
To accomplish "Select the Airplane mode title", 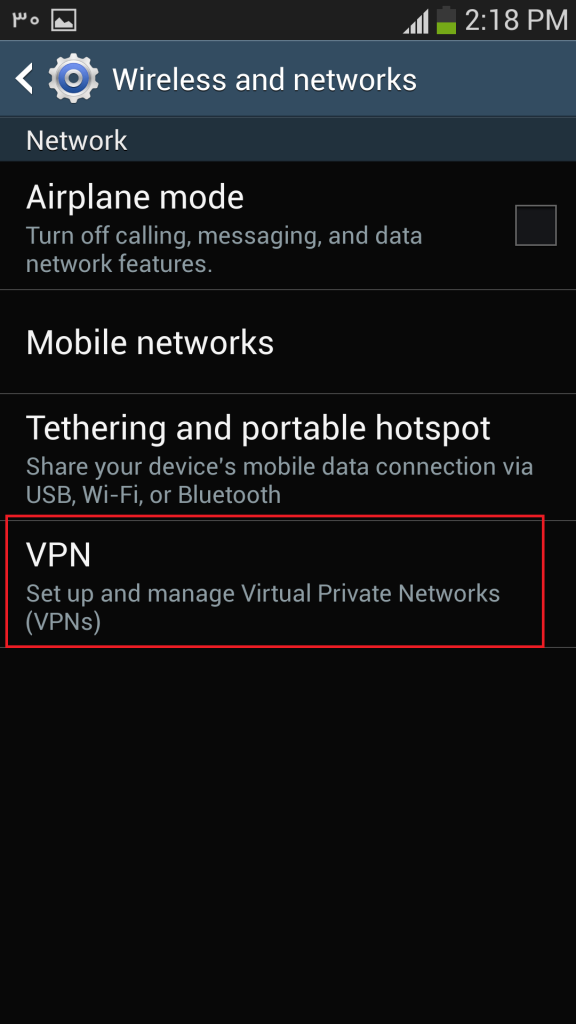I will click(135, 197).
